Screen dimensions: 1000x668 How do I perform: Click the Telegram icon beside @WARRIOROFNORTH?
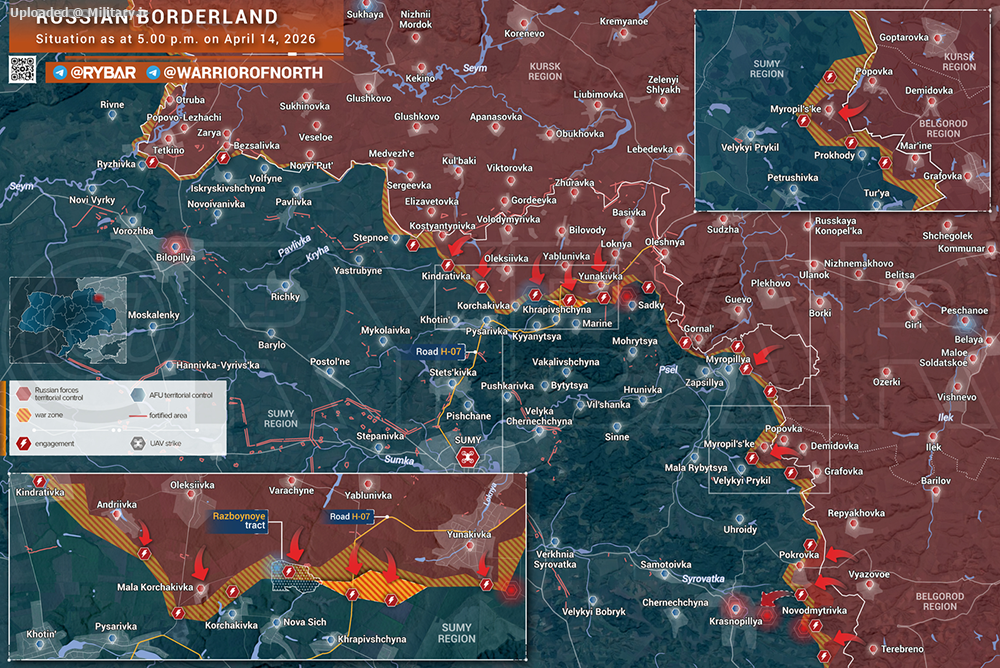(x=153, y=73)
